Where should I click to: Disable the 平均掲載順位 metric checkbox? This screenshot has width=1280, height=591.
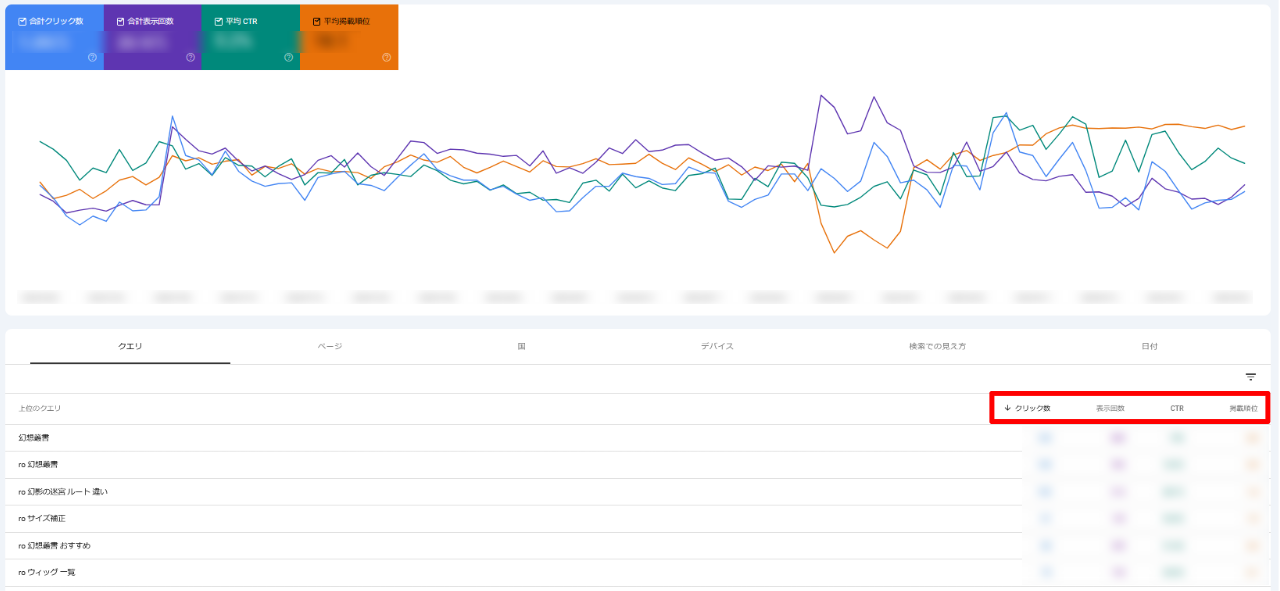(x=316, y=21)
